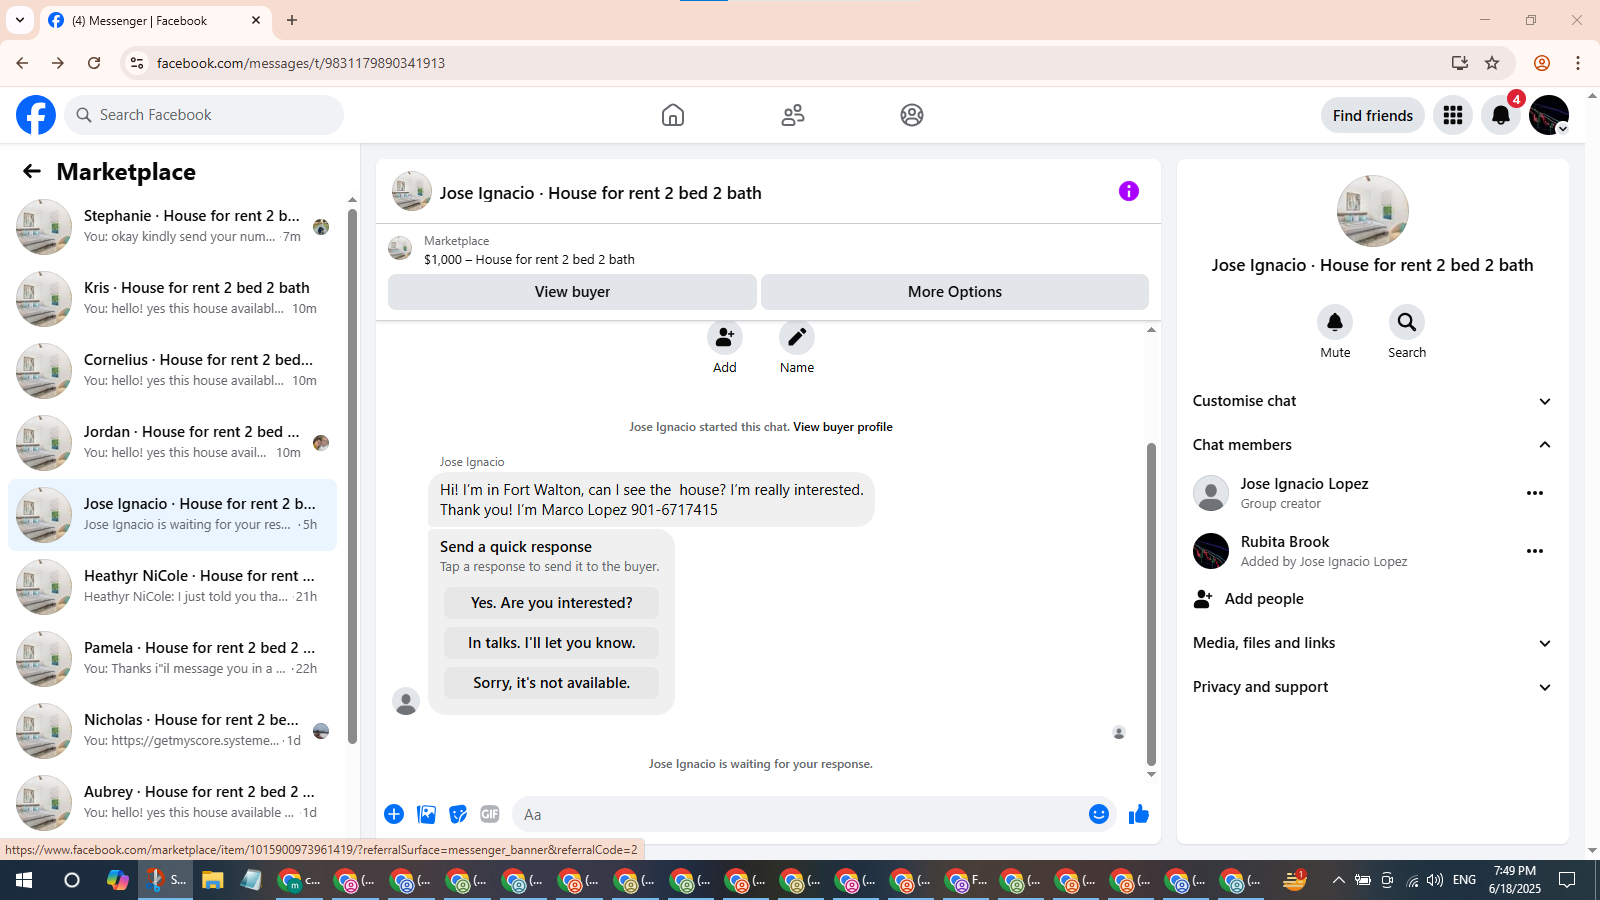Open taskbar volume control icon
The height and width of the screenshot is (900, 1600).
point(1435,880)
